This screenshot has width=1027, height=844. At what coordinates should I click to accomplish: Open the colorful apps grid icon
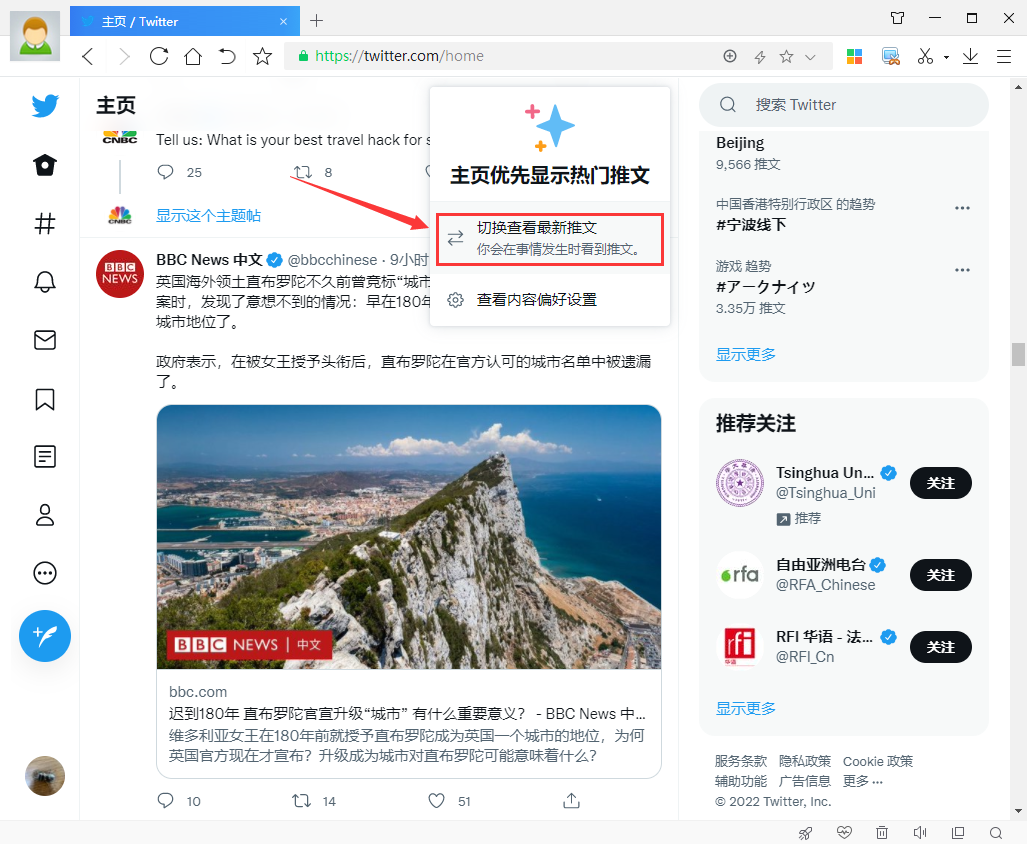(854, 56)
